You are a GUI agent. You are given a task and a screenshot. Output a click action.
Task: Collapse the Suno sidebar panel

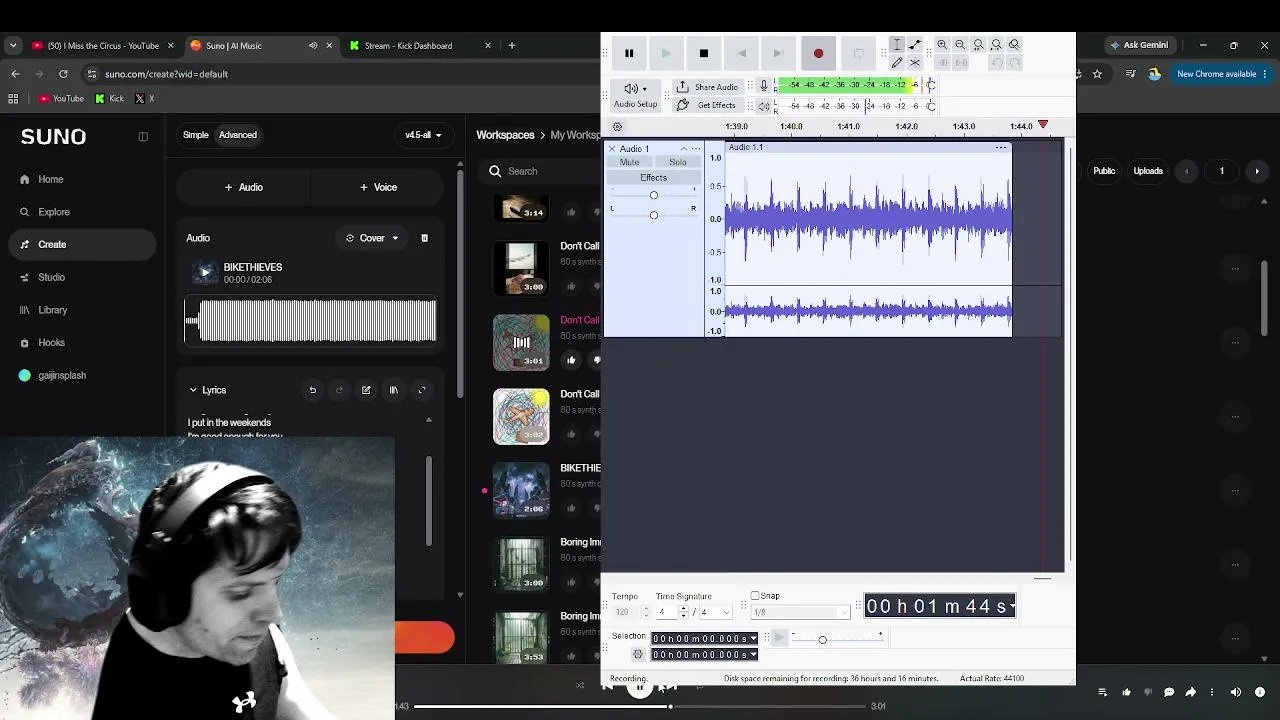pos(143,137)
